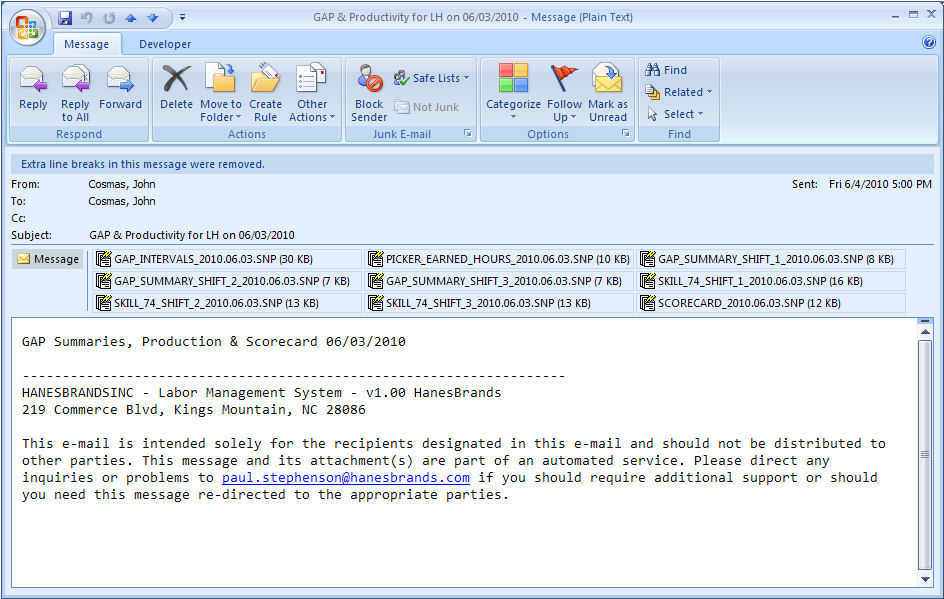This screenshot has width=944, height=599.
Task: Go to previous item with up arrow
Action: coord(131,18)
